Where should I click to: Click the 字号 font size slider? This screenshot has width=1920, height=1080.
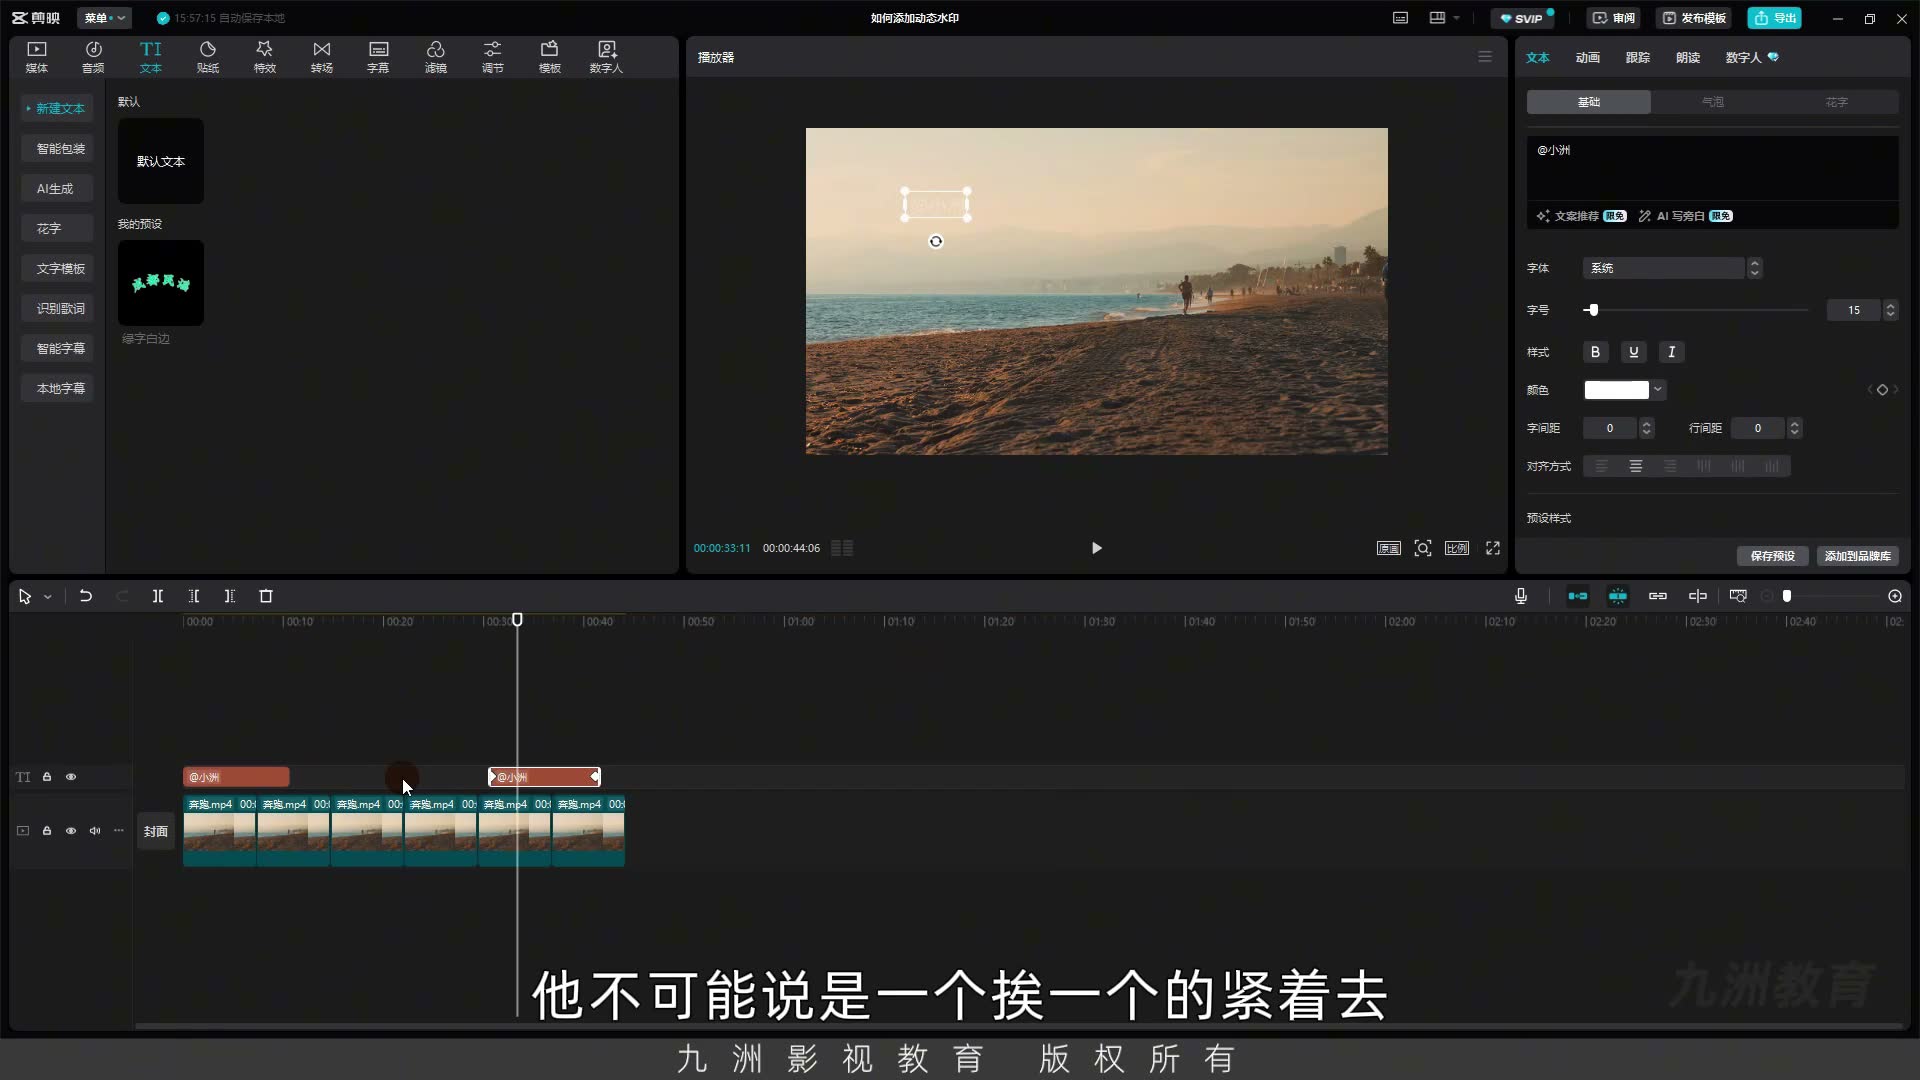click(x=1697, y=310)
